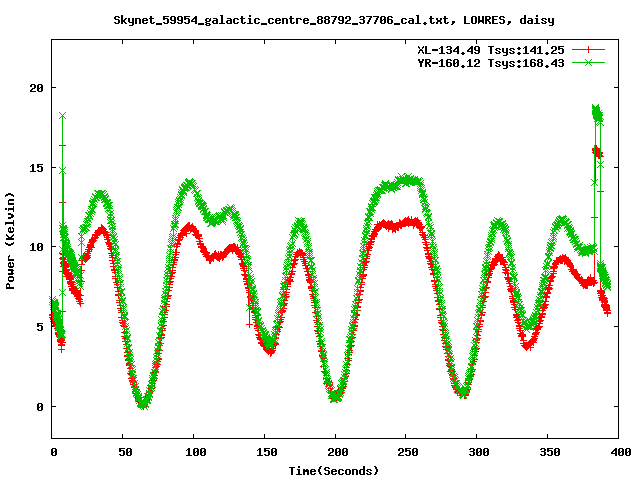
Task: Click the curve minimum near 65 seconds
Action: coord(142,404)
